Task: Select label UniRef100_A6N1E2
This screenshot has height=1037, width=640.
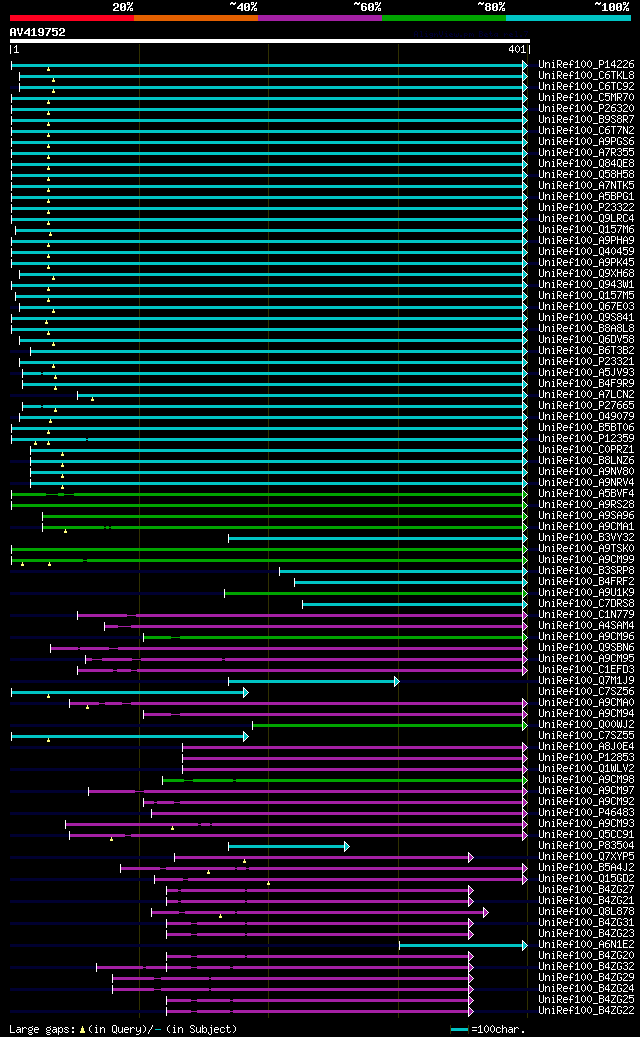Action: click(586, 944)
